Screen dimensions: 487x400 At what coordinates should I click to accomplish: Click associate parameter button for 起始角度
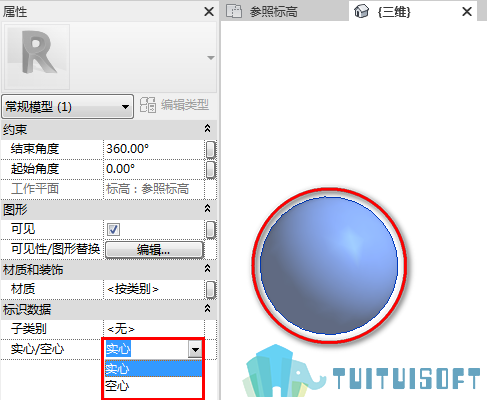pyautogui.click(x=211, y=169)
